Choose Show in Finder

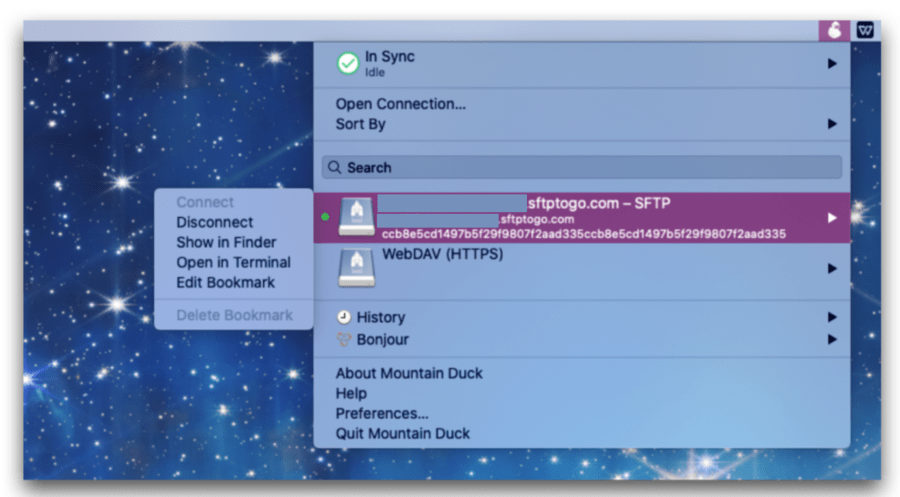pos(226,242)
